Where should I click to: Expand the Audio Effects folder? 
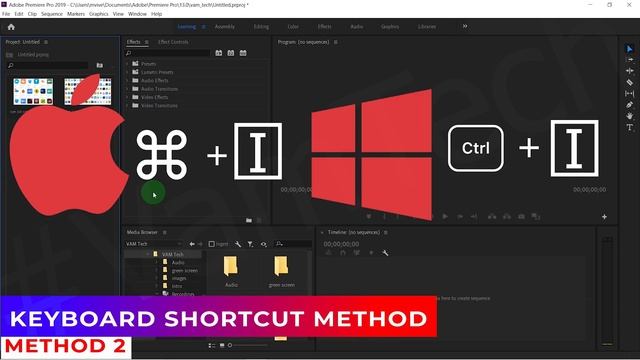tap(127, 80)
